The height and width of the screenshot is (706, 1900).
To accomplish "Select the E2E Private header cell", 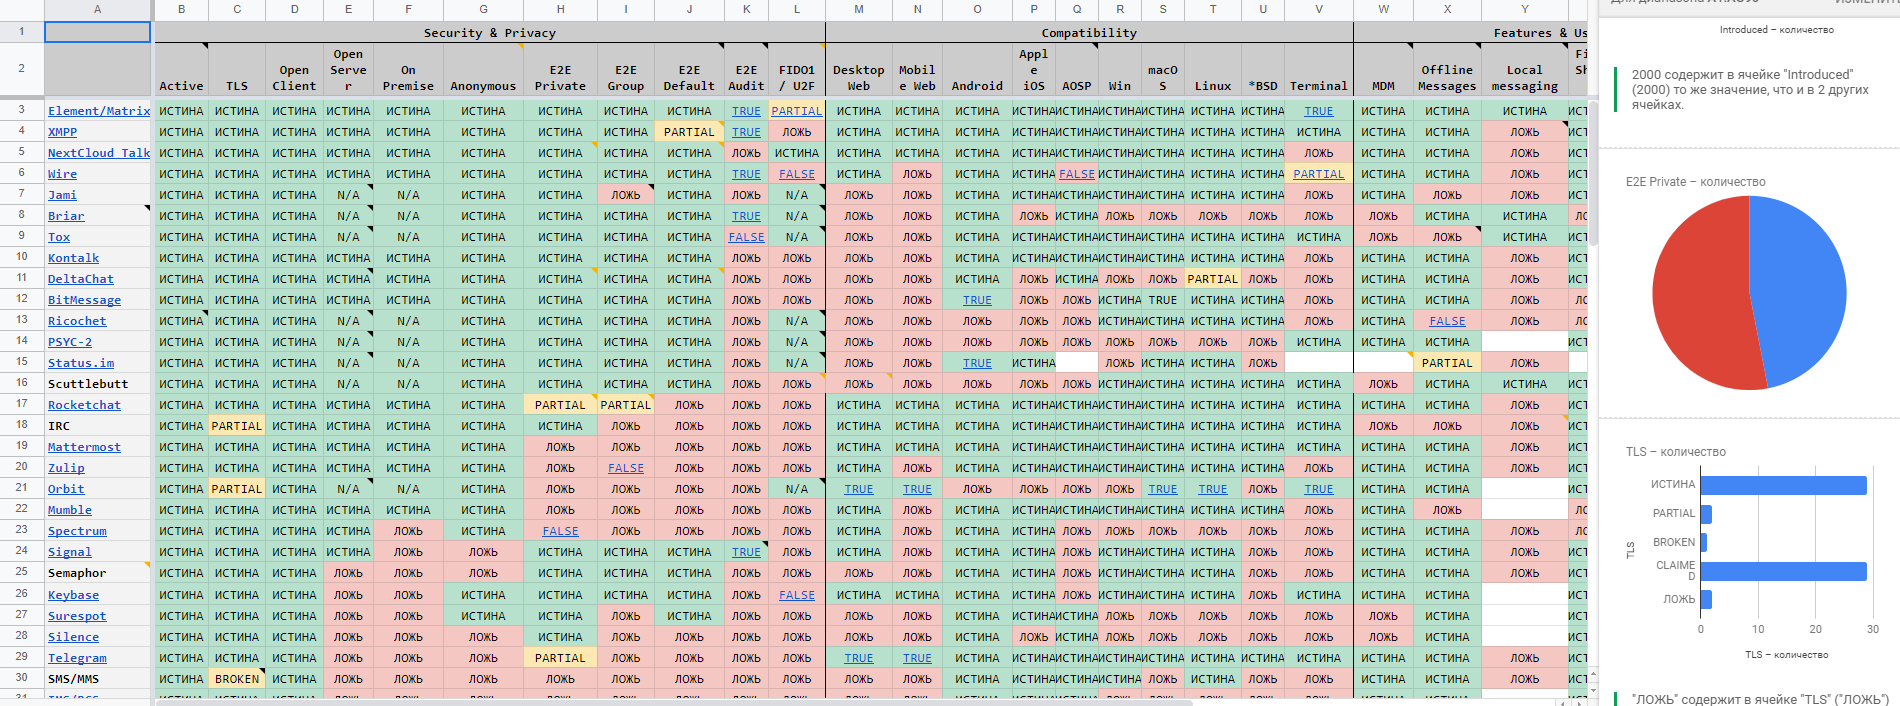I will tap(560, 69).
